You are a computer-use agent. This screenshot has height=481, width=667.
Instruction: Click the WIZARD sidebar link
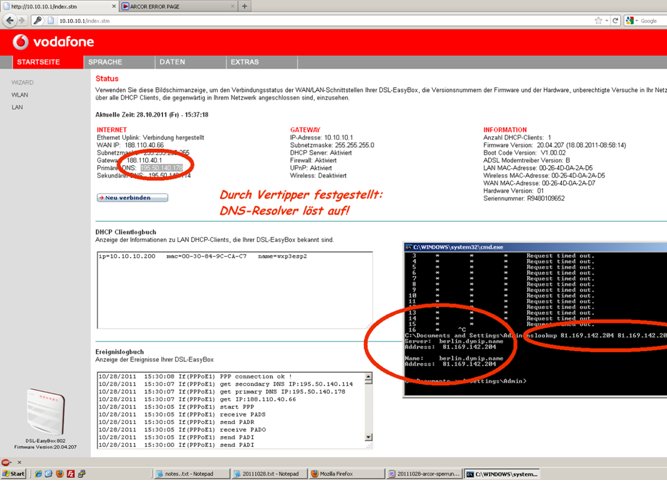tap(22, 83)
